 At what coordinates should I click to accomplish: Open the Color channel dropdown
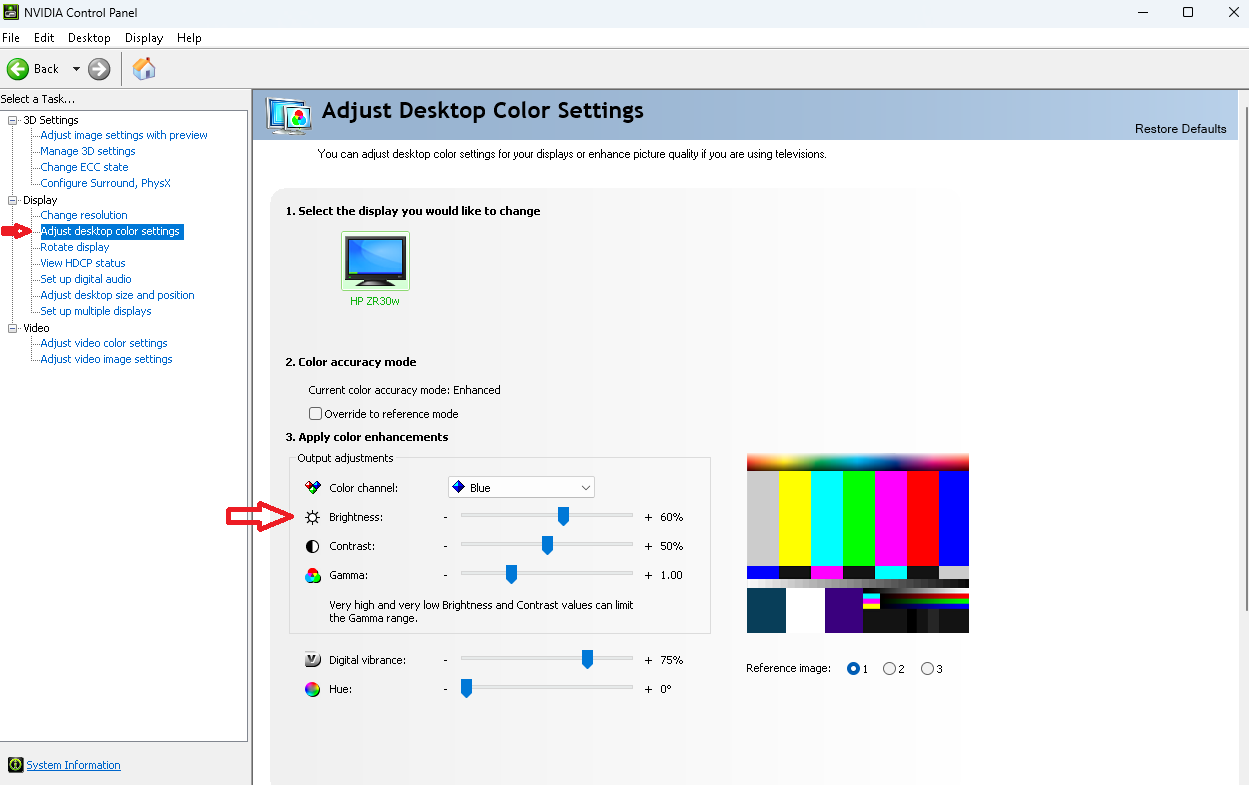521,488
